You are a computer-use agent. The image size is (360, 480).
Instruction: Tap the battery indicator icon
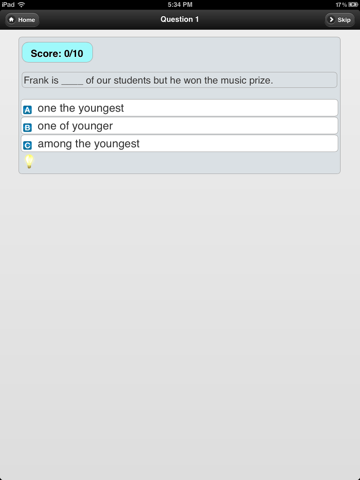(353, 5)
